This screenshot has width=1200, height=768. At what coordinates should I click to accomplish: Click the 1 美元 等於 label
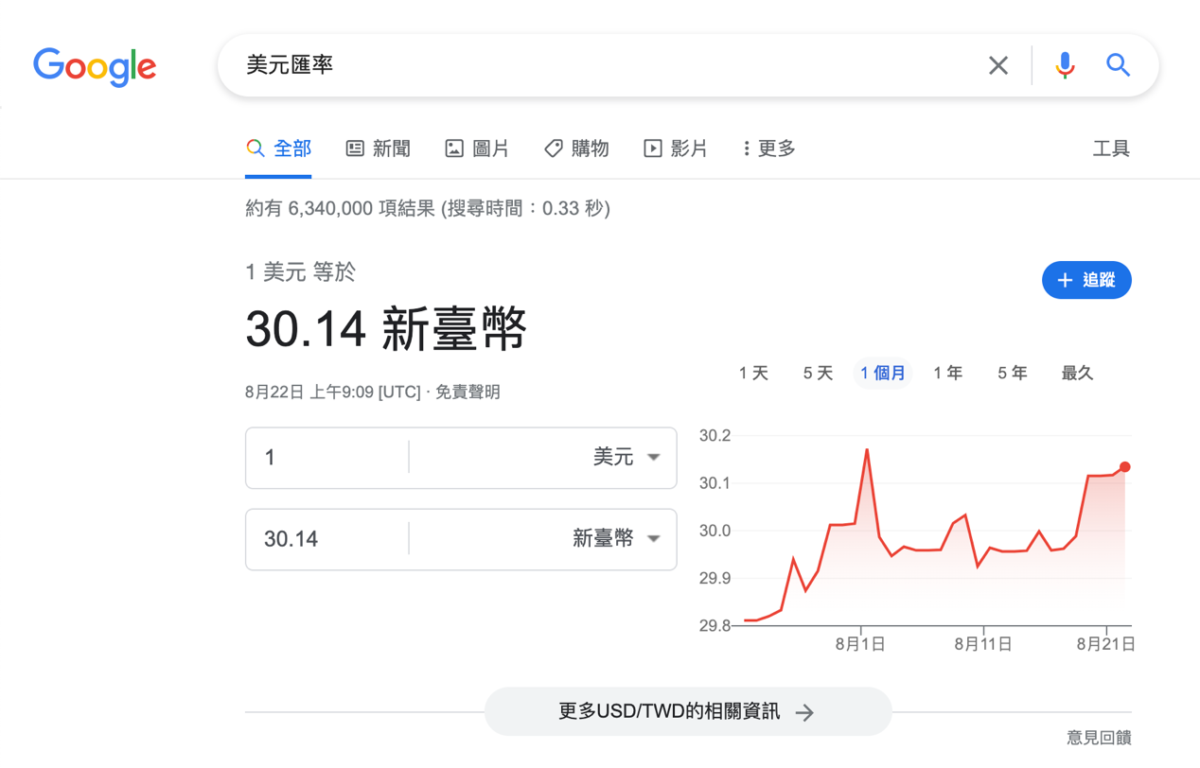(300, 272)
